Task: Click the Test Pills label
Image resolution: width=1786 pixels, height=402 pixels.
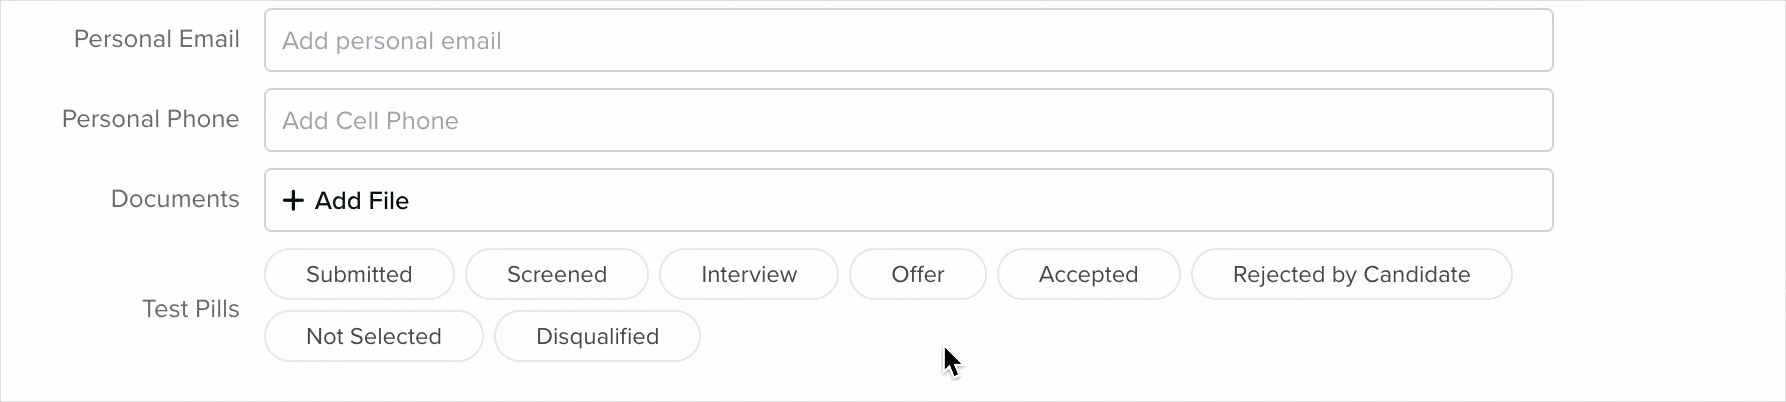Action: (191, 309)
